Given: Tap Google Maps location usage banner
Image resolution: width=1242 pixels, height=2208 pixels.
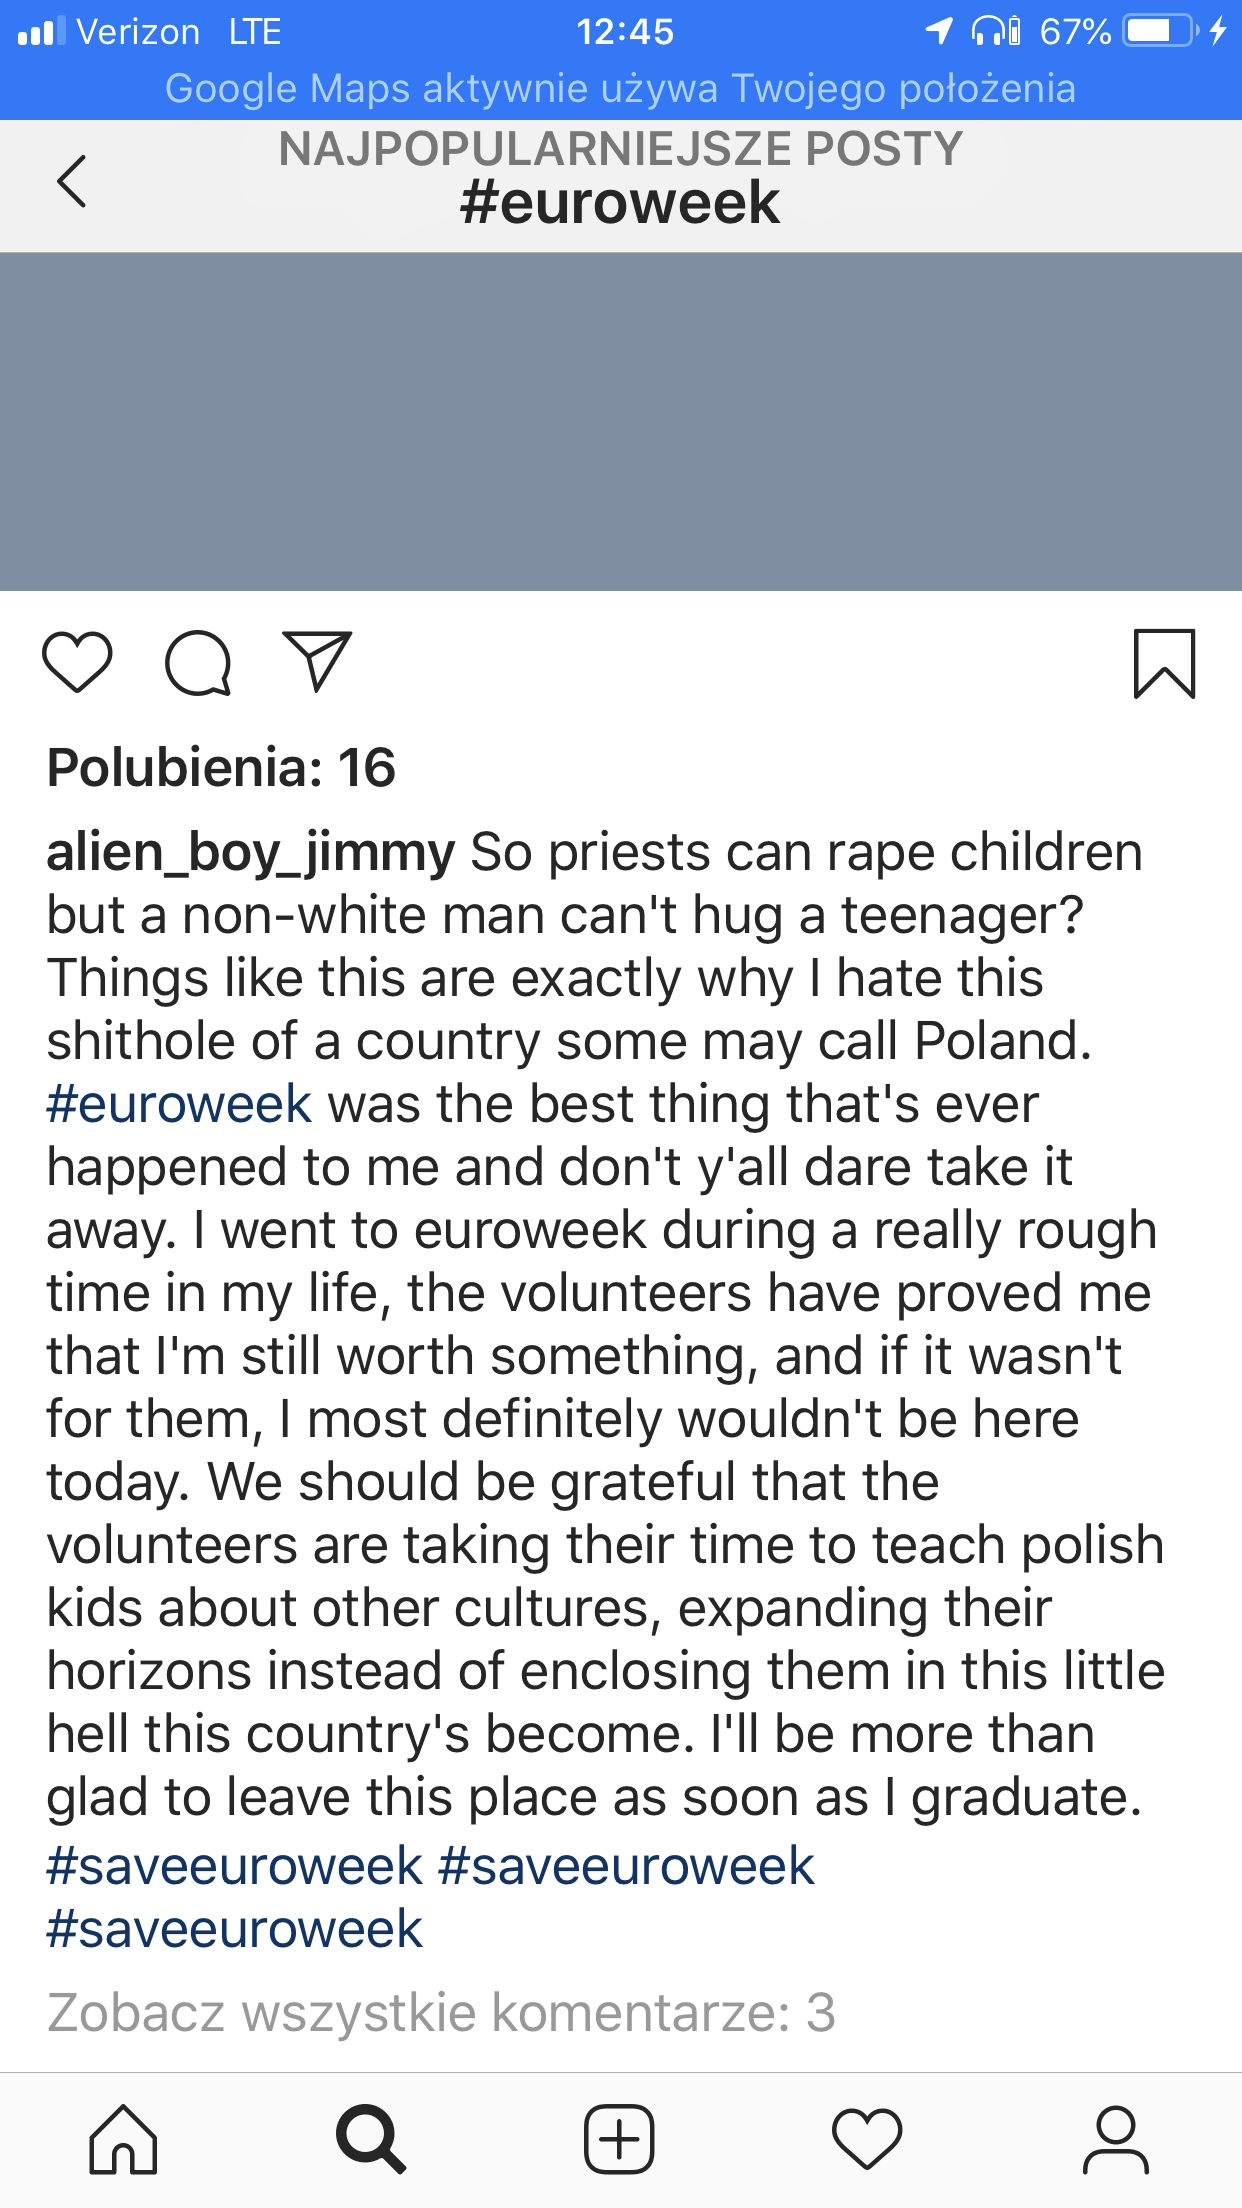Looking at the screenshot, I should click(x=621, y=88).
